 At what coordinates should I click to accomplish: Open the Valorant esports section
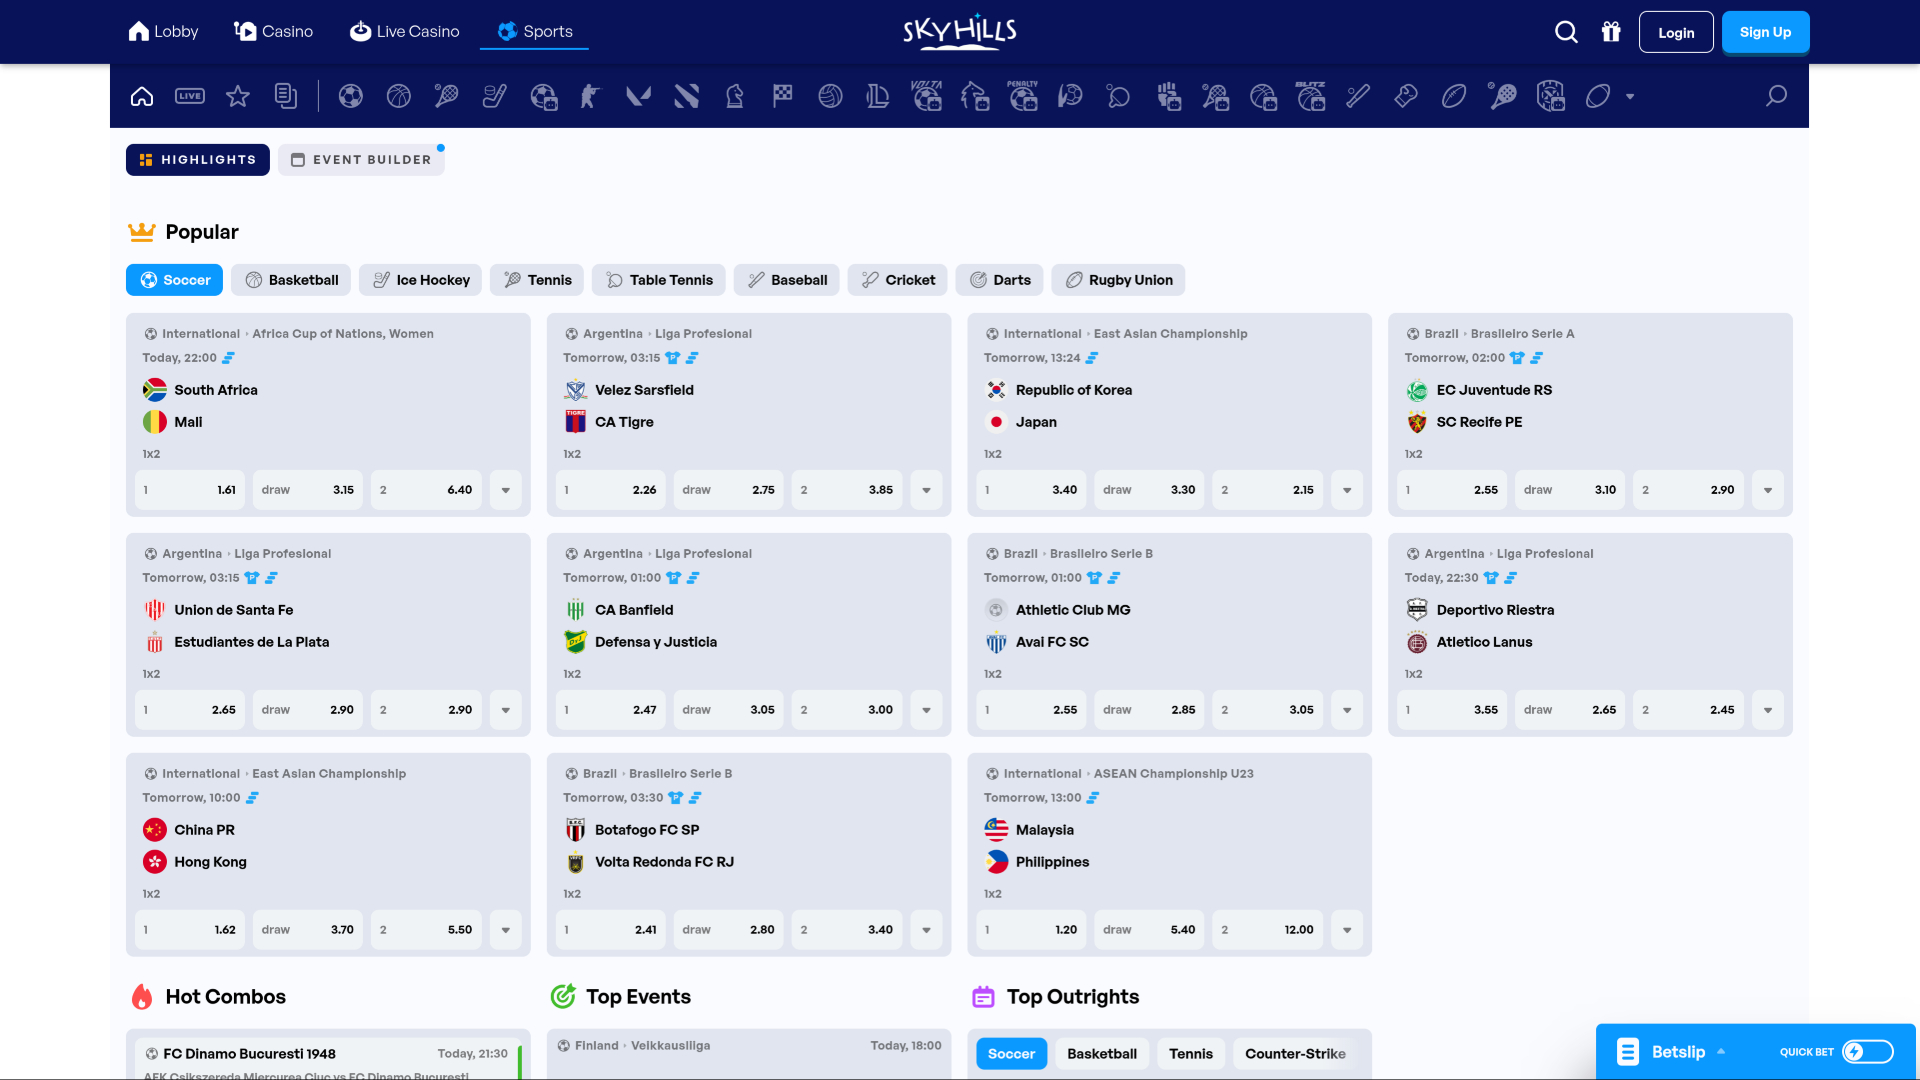point(638,96)
